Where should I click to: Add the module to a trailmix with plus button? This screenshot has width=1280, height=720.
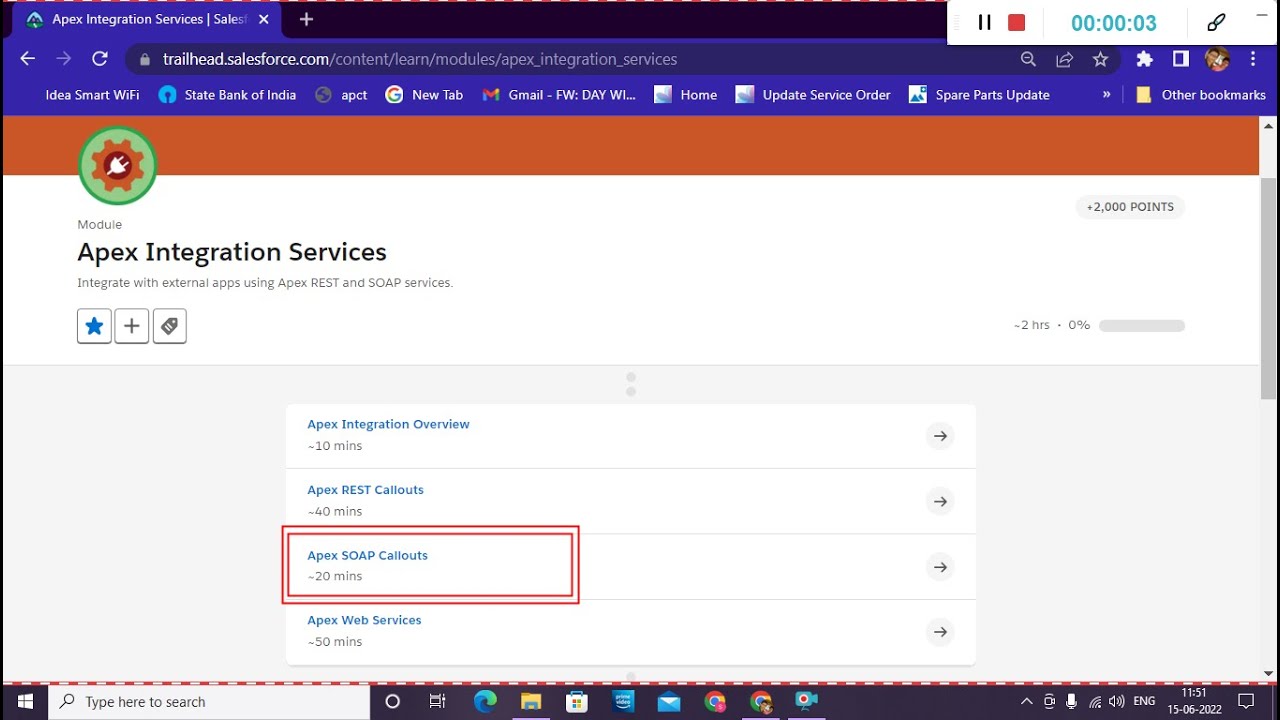point(132,326)
